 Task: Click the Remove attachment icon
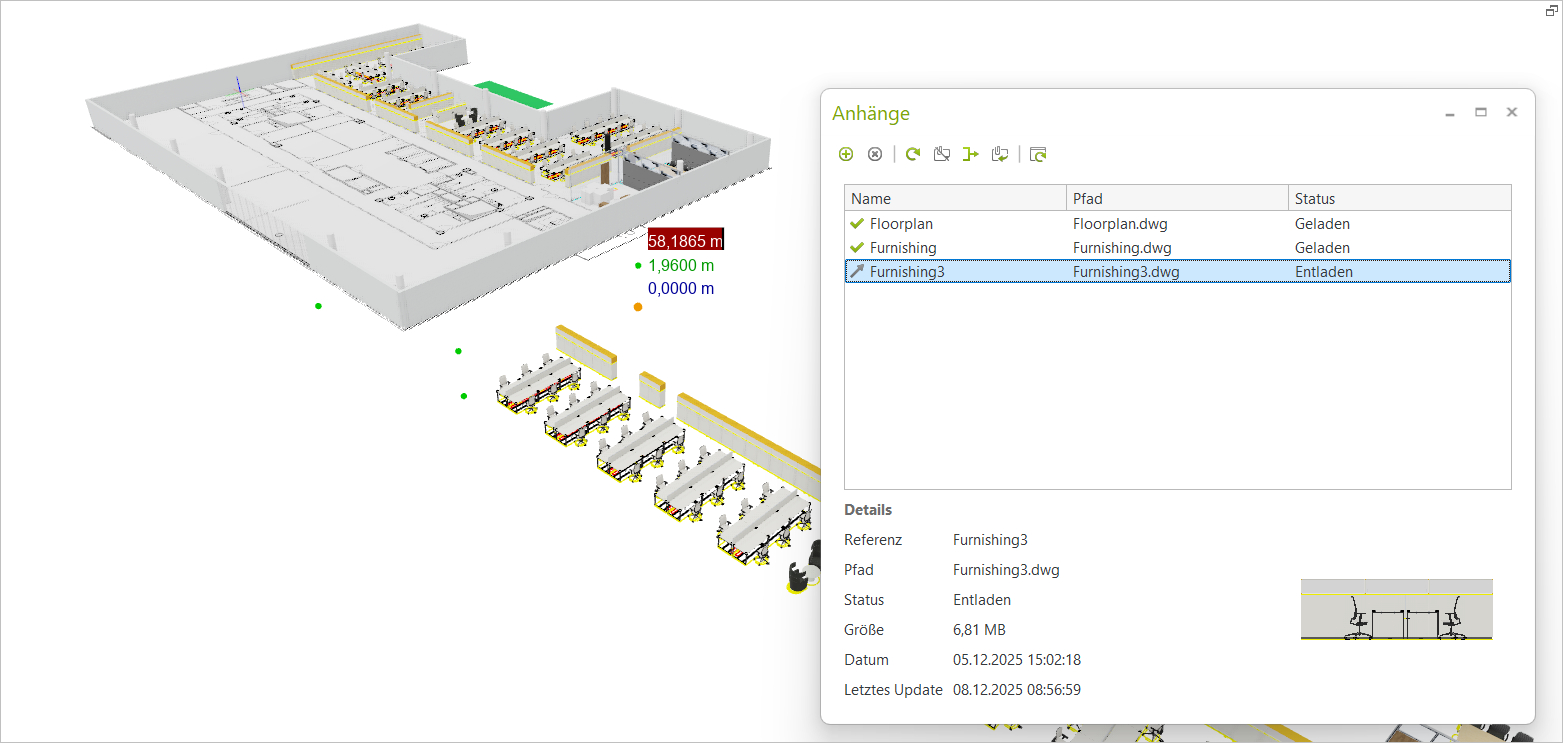tap(875, 154)
